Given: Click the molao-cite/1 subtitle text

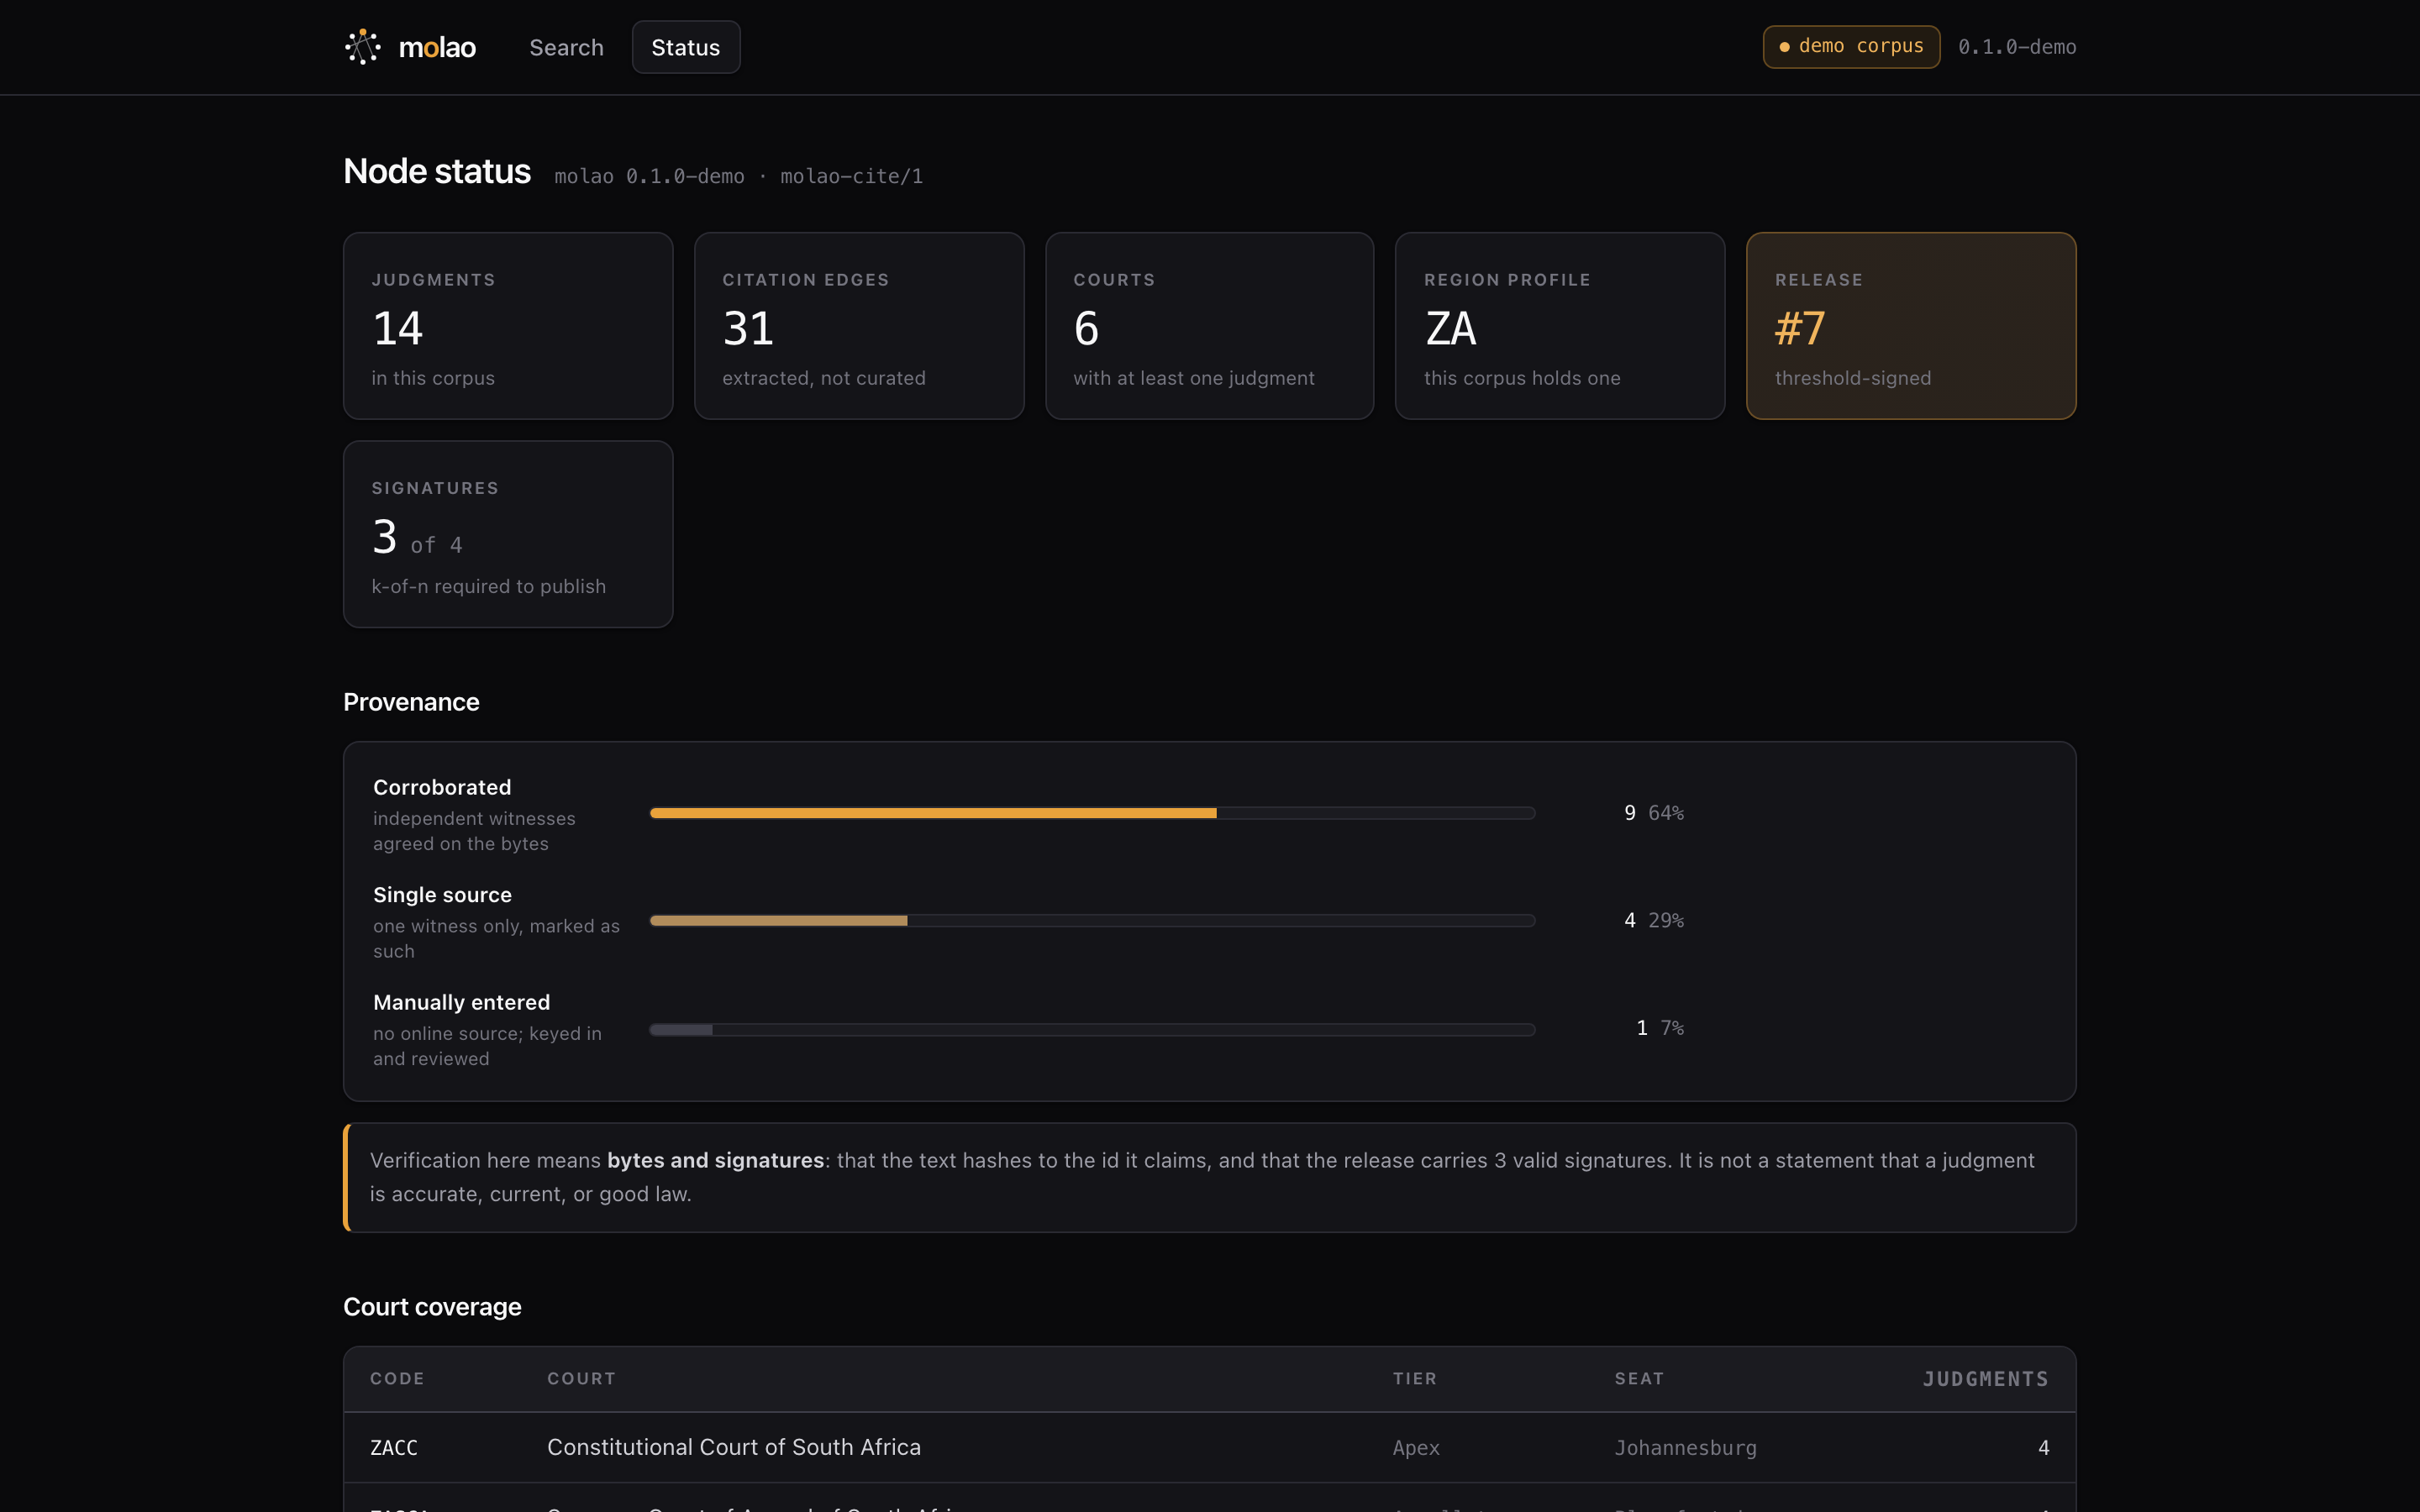Looking at the screenshot, I should tap(851, 176).
